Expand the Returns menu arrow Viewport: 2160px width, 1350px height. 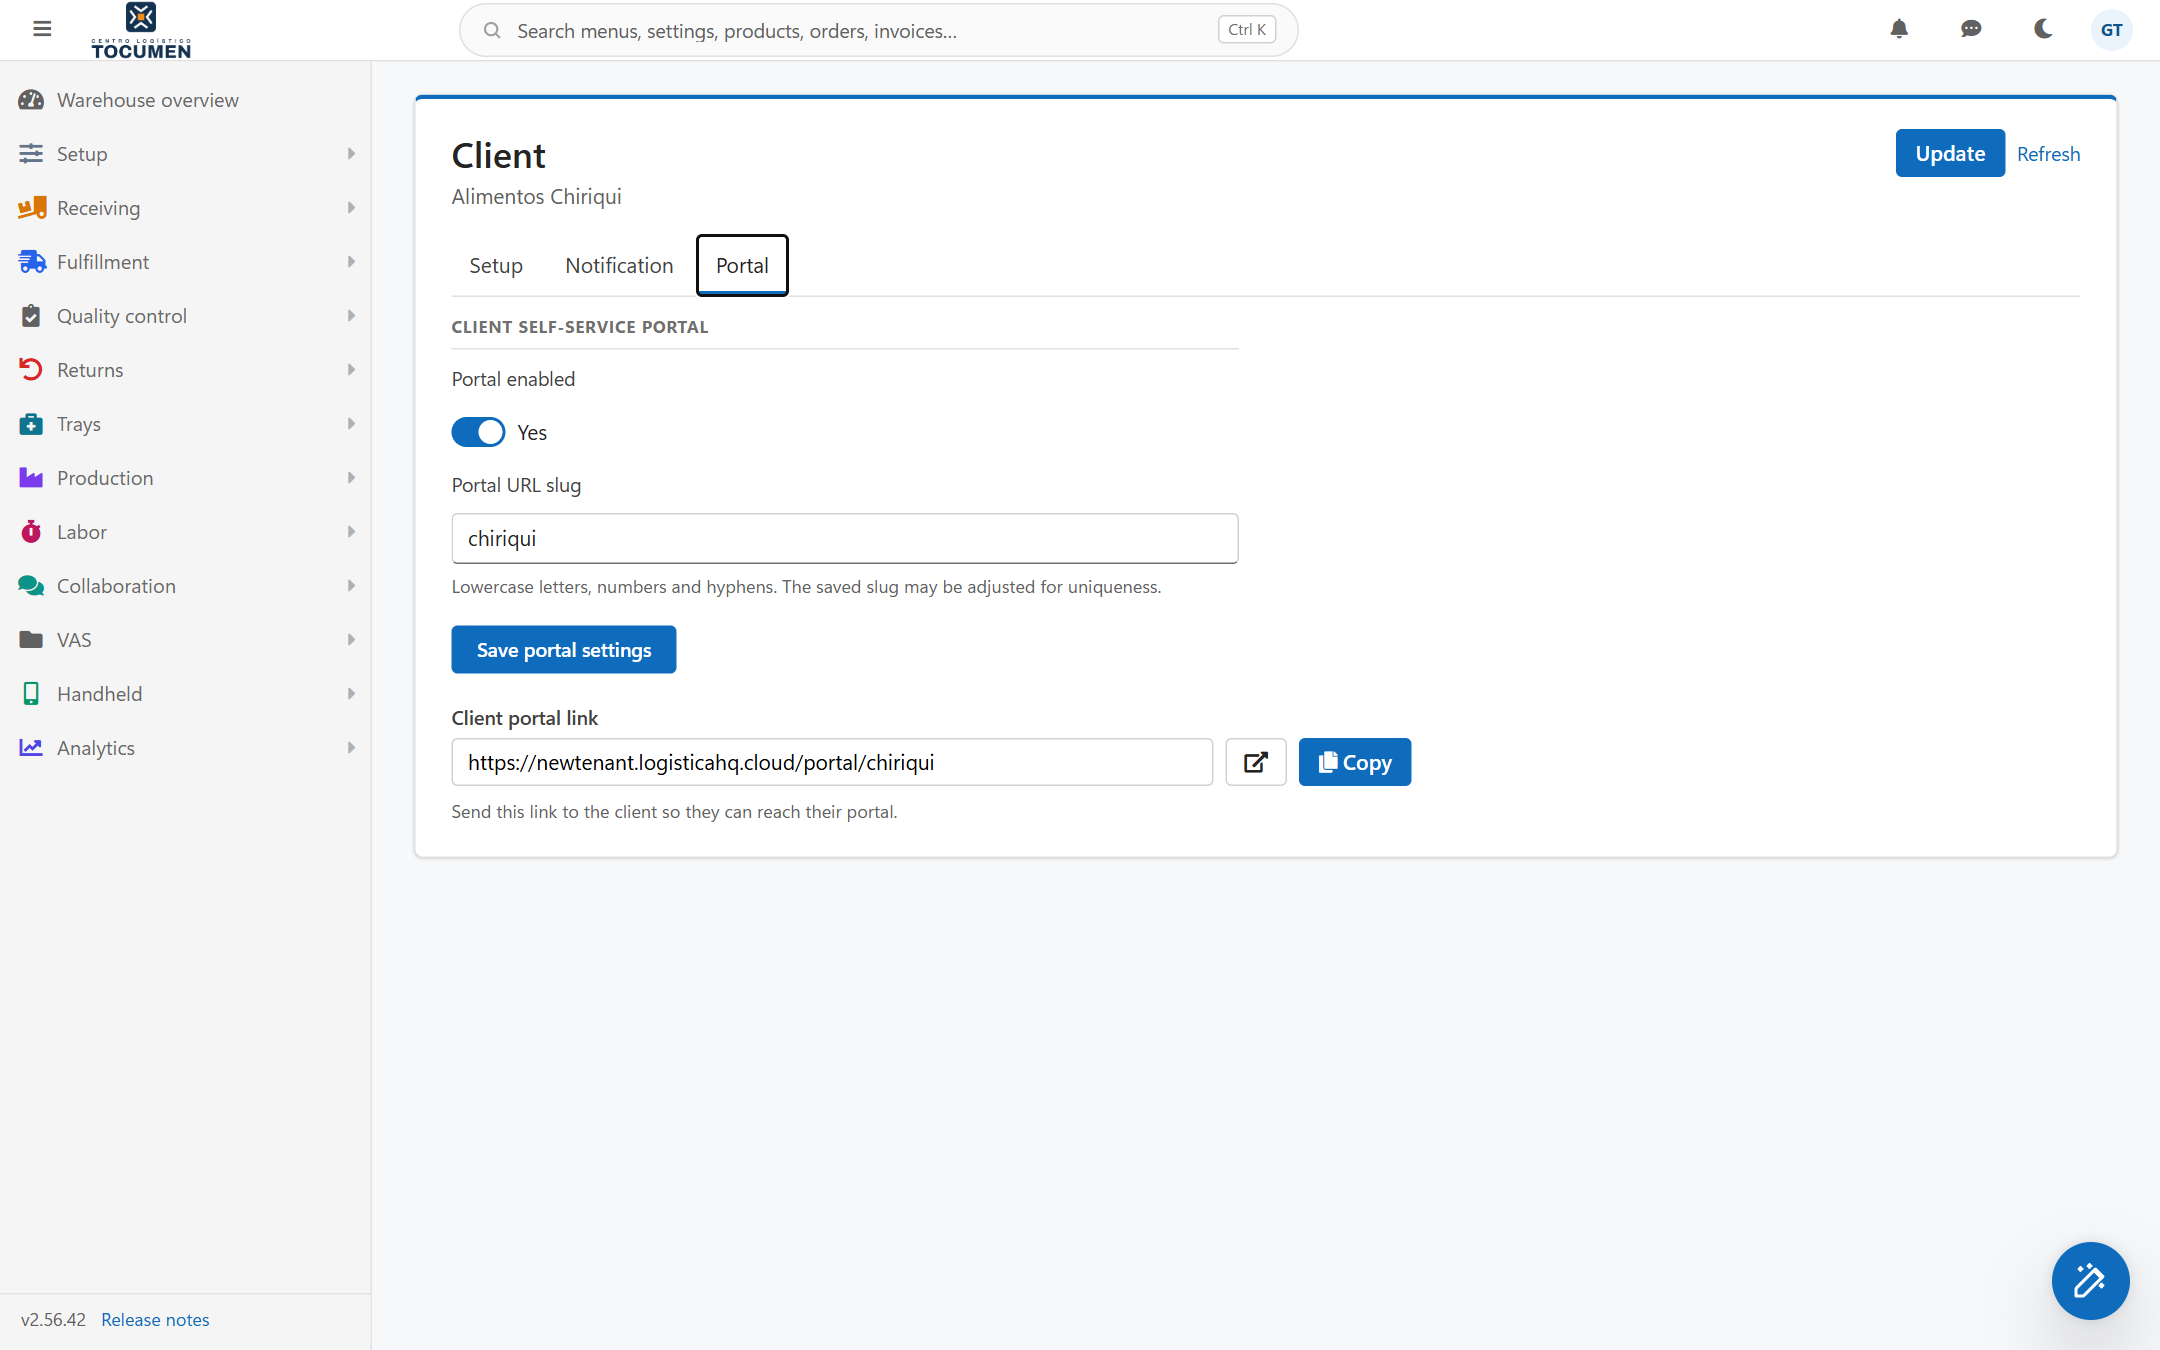click(351, 370)
